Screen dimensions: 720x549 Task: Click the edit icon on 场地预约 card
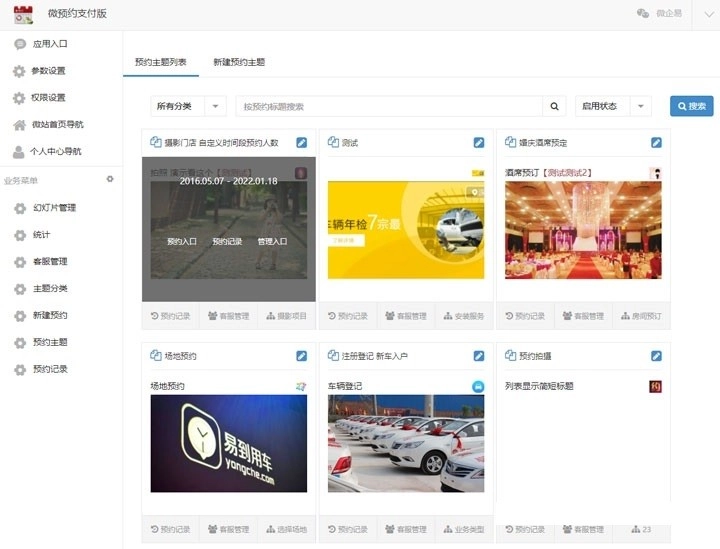[x=302, y=356]
